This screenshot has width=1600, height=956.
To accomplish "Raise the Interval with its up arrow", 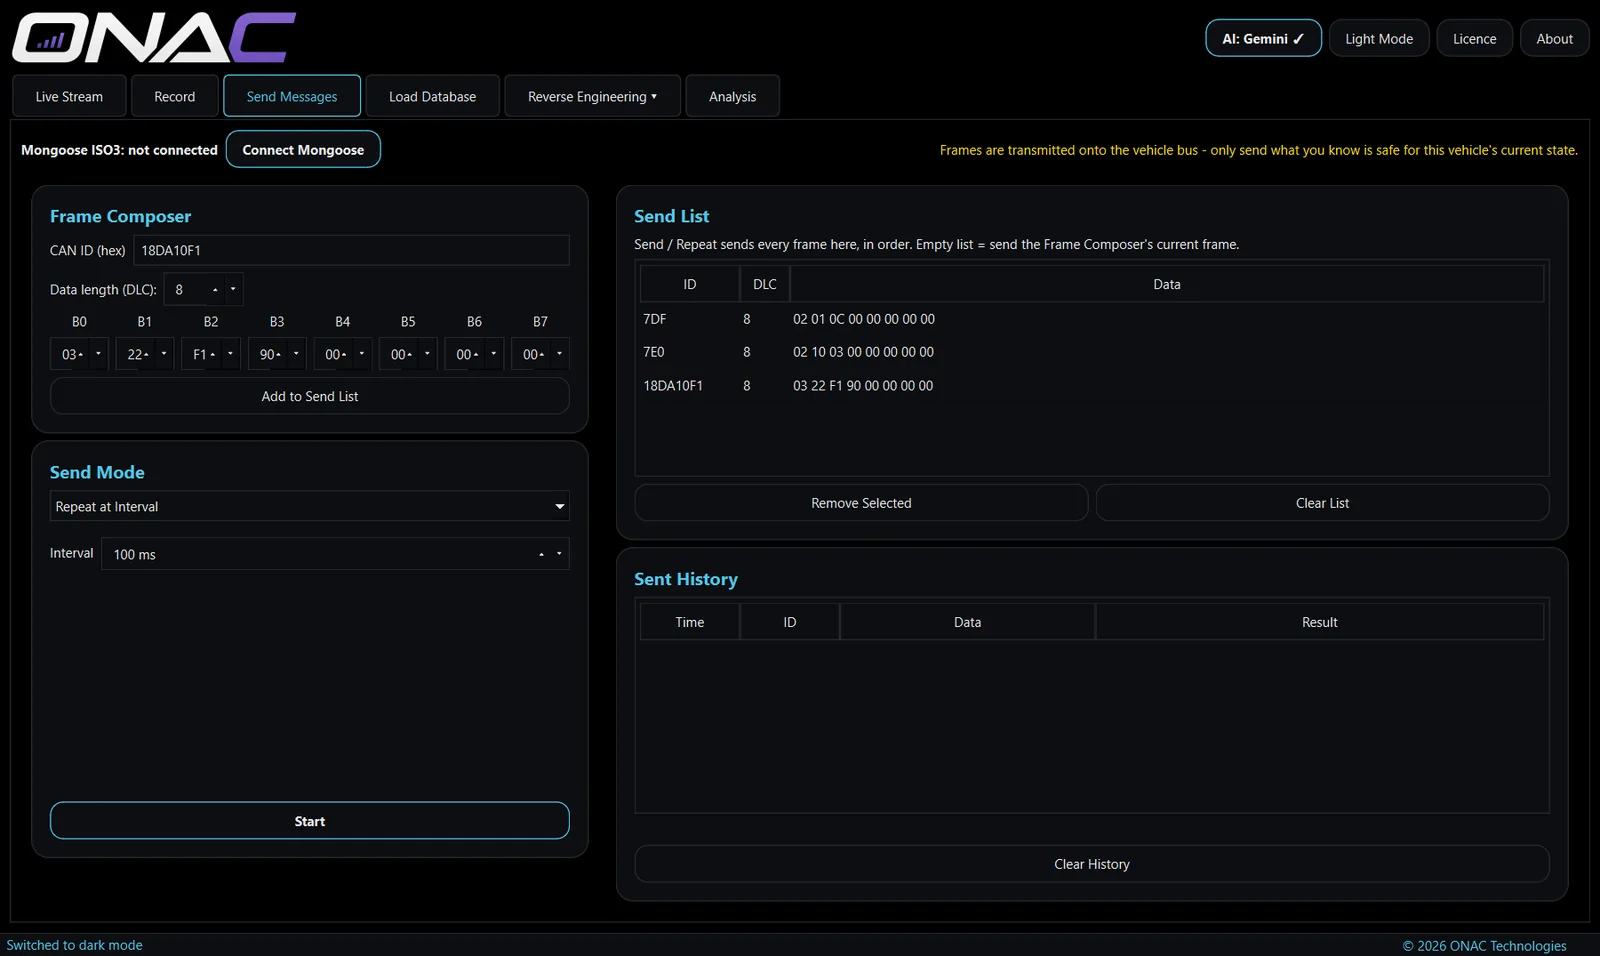I will (x=541, y=554).
